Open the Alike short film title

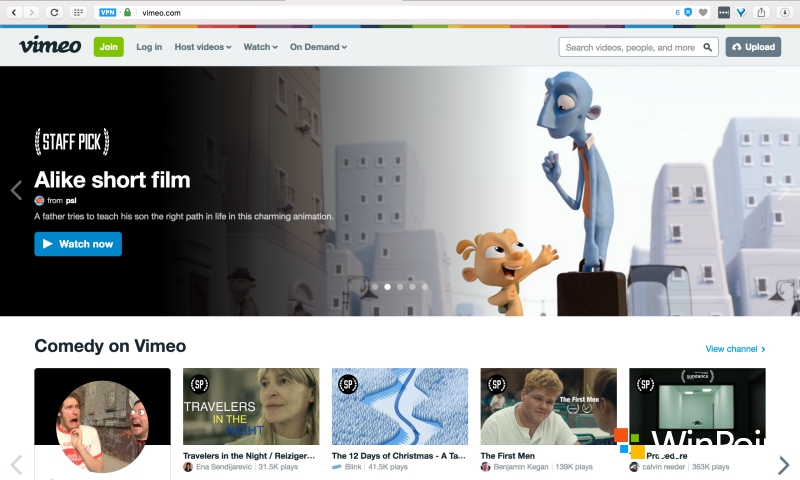[112, 180]
